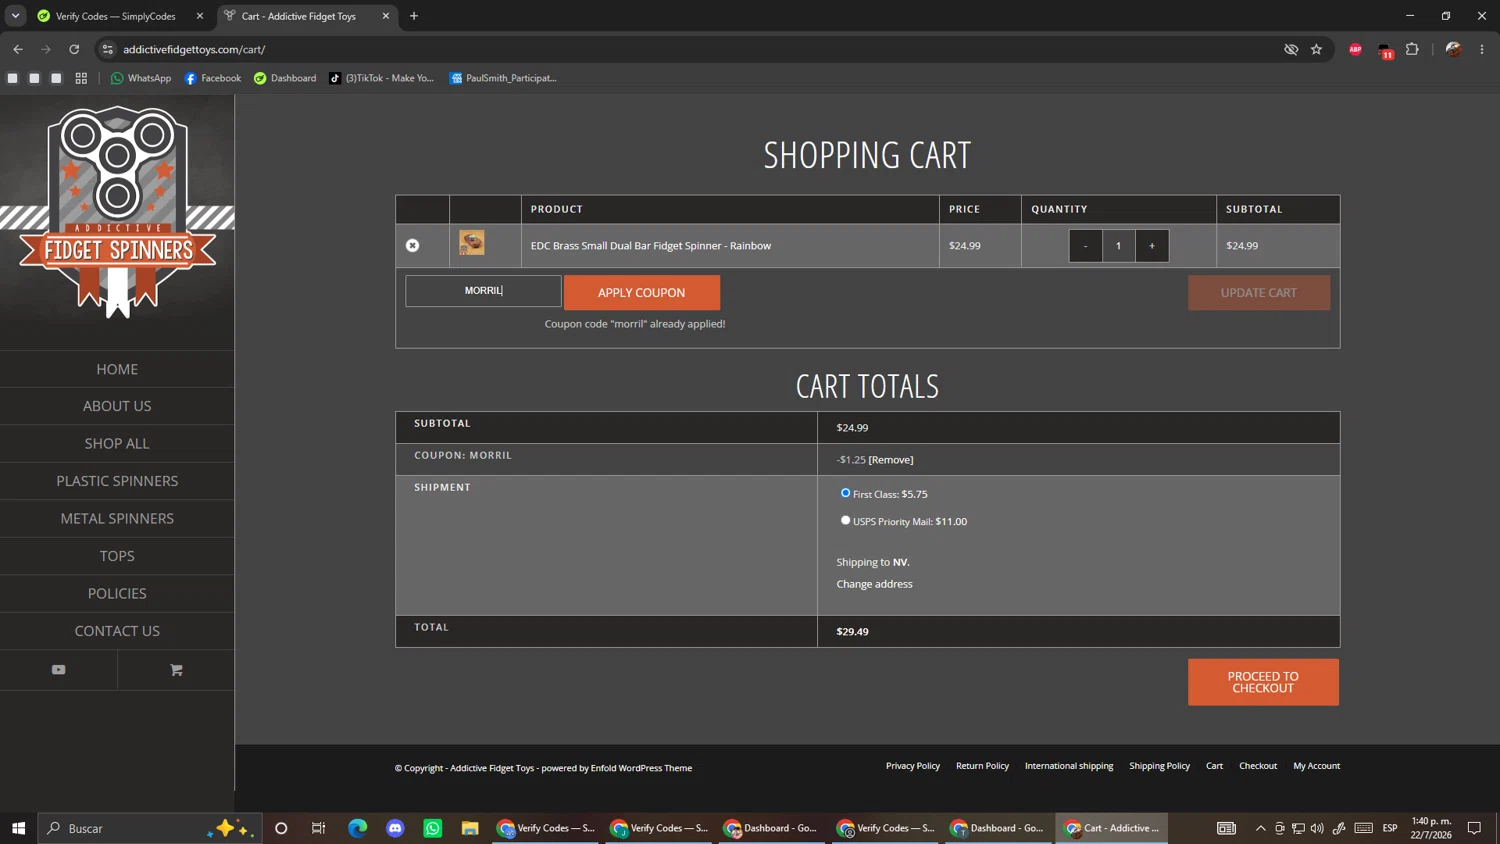Open the Adblock Plus extension
This screenshot has height=844, width=1500.
tap(1355, 49)
